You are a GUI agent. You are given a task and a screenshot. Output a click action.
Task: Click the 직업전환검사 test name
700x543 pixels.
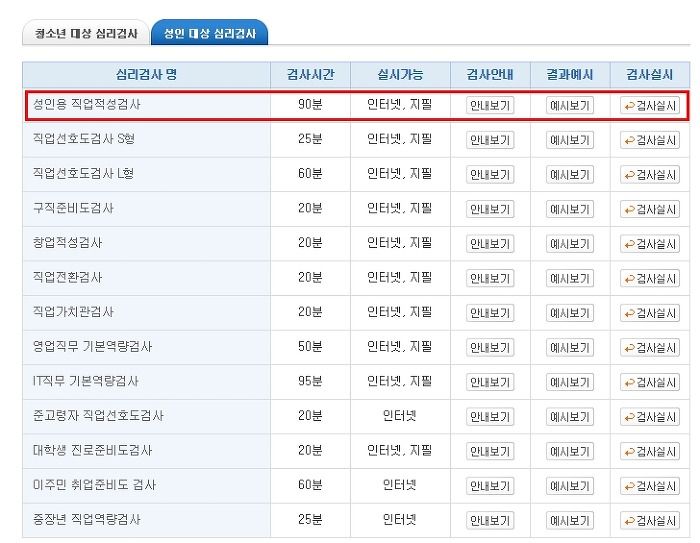click(x=67, y=277)
